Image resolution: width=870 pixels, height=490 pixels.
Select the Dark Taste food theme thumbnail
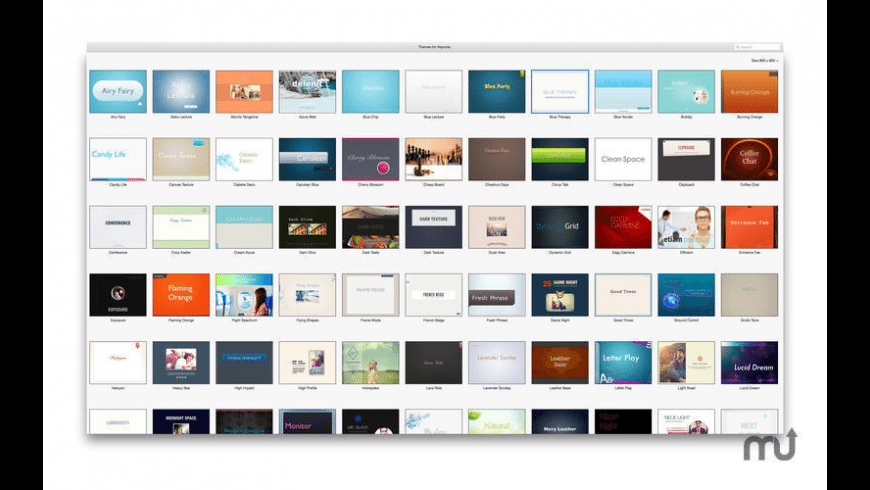click(x=371, y=227)
